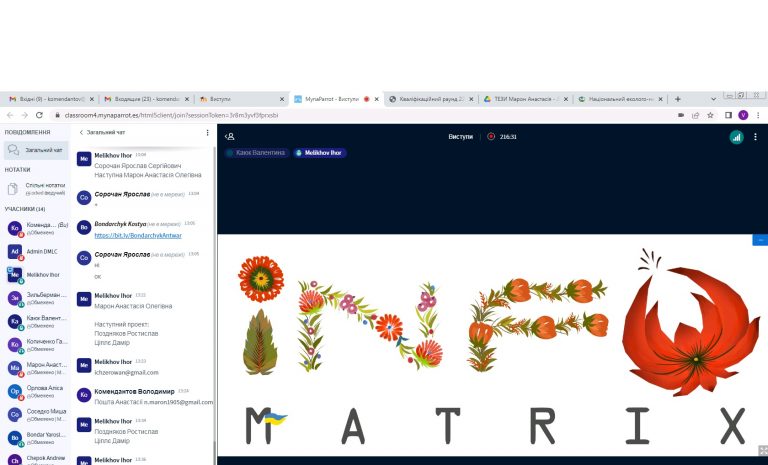Open chat options three-dot menu

pyautogui.click(x=208, y=132)
